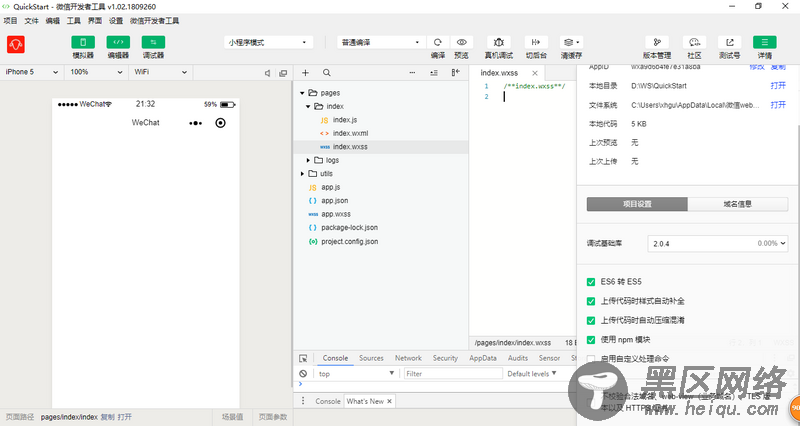Switch to the AppData devtools tab
The height and width of the screenshot is (426, 800).
point(483,358)
